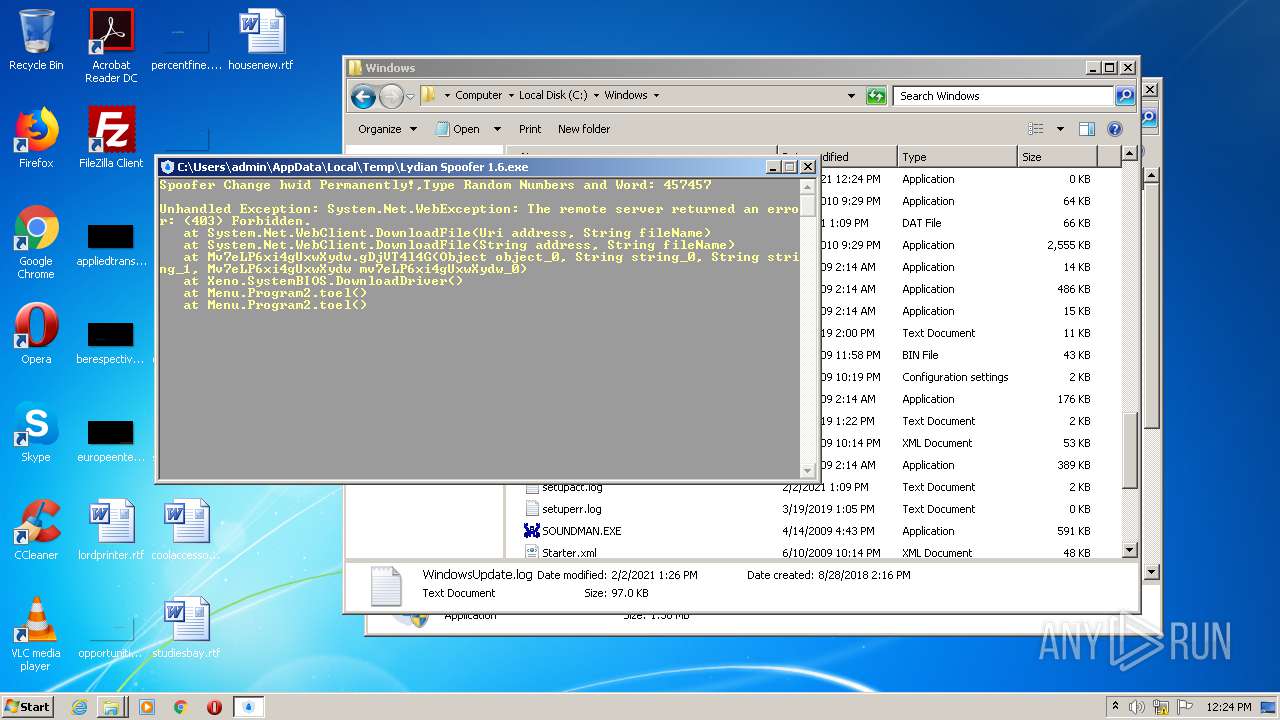Screen dimensions: 1280x720
Task: Click the Explorer Forward navigation arrow
Action: [x=391, y=96]
